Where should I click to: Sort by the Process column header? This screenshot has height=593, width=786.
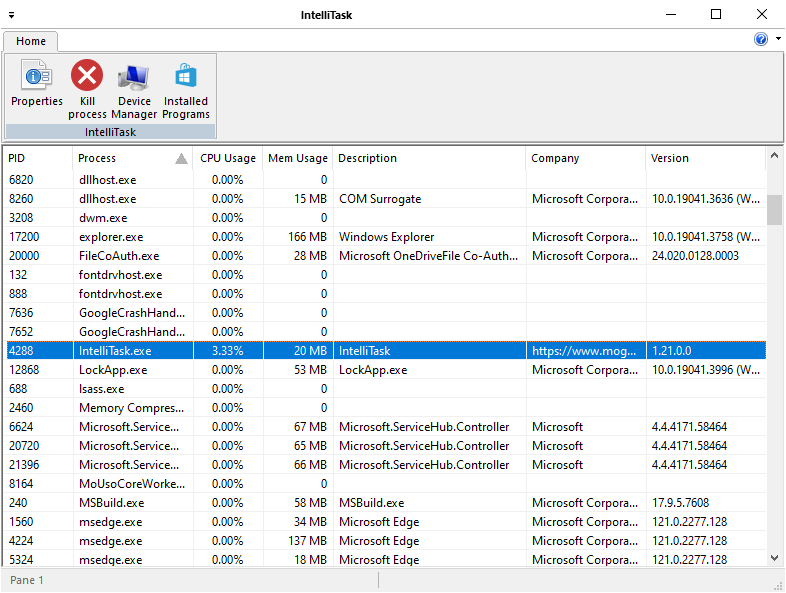(x=133, y=158)
